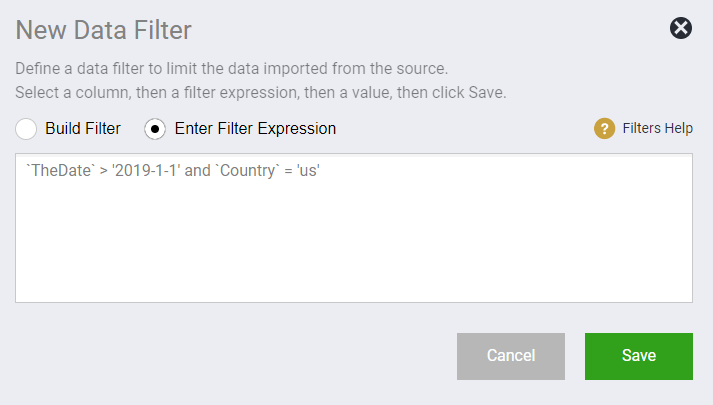
Task: Open Filters Help question mark icon
Action: (604, 129)
